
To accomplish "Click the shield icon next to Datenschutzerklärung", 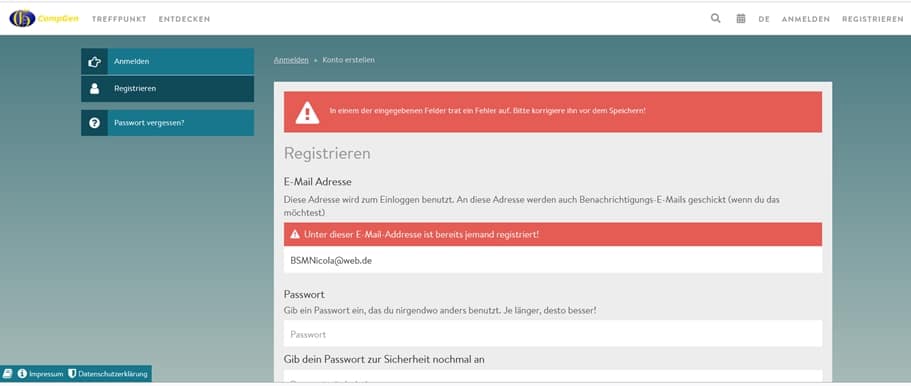I will (72, 374).
